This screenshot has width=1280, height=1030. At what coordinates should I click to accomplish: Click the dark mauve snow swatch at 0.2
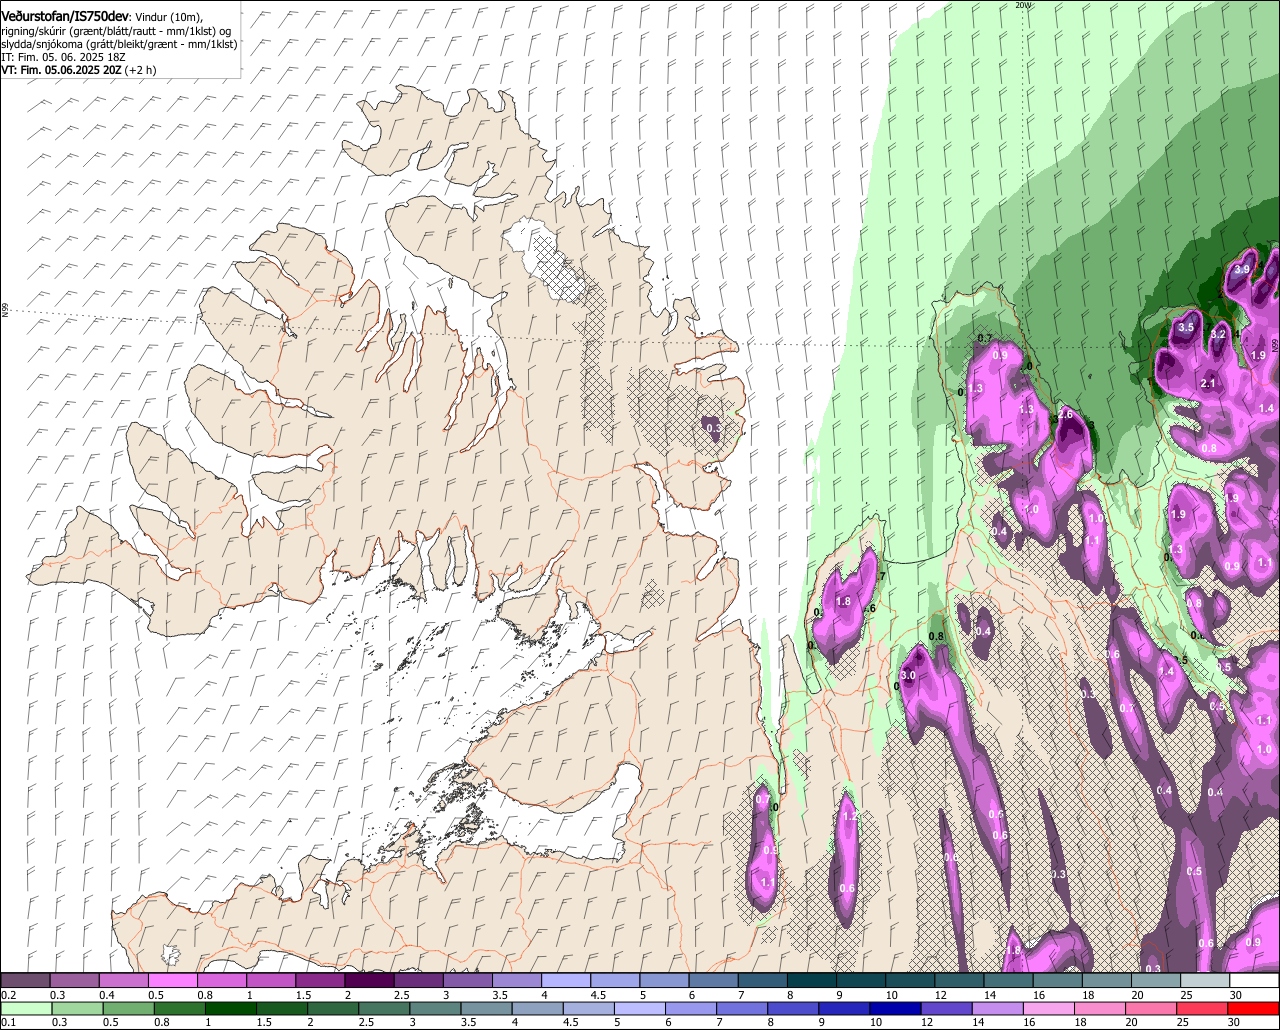[x=25, y=980]
